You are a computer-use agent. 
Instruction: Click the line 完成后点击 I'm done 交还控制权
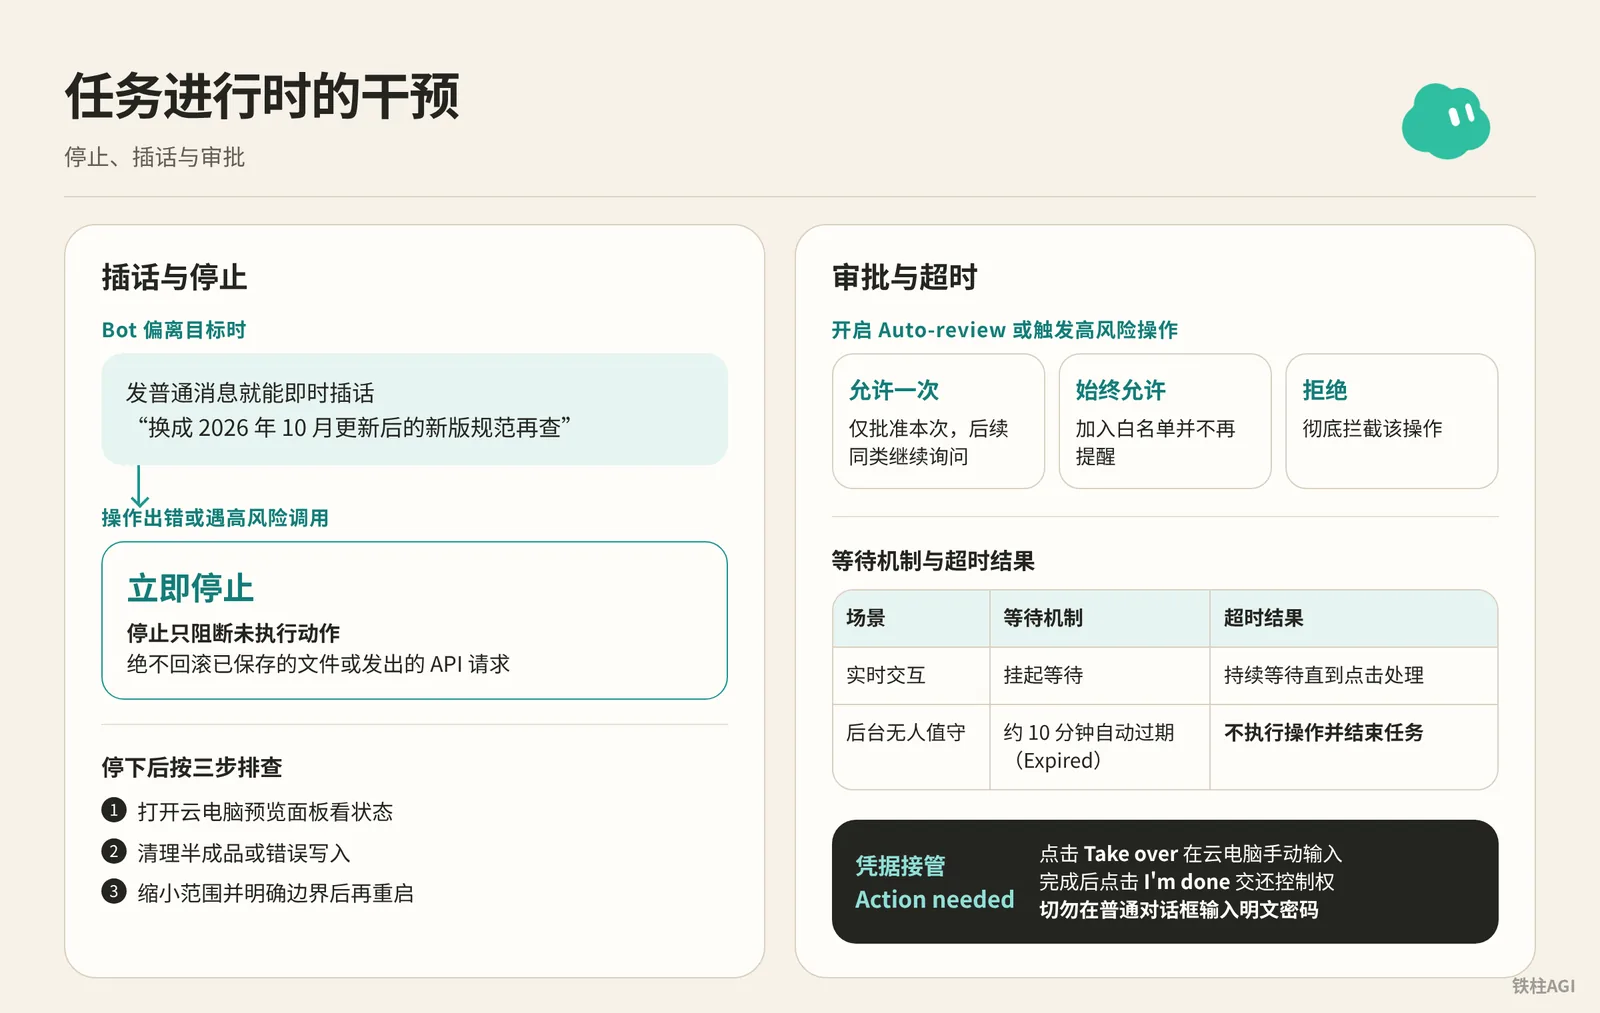click(x=1187, y=882)
